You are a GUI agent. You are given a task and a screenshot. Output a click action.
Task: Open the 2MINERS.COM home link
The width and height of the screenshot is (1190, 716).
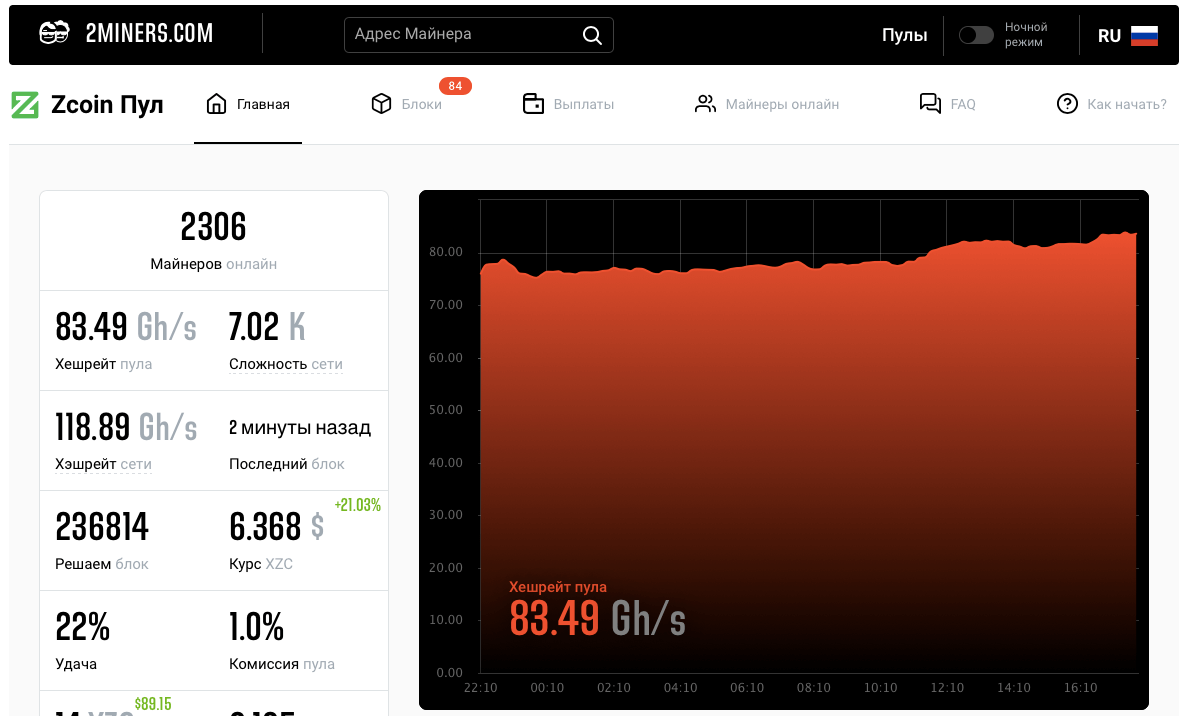149,33
